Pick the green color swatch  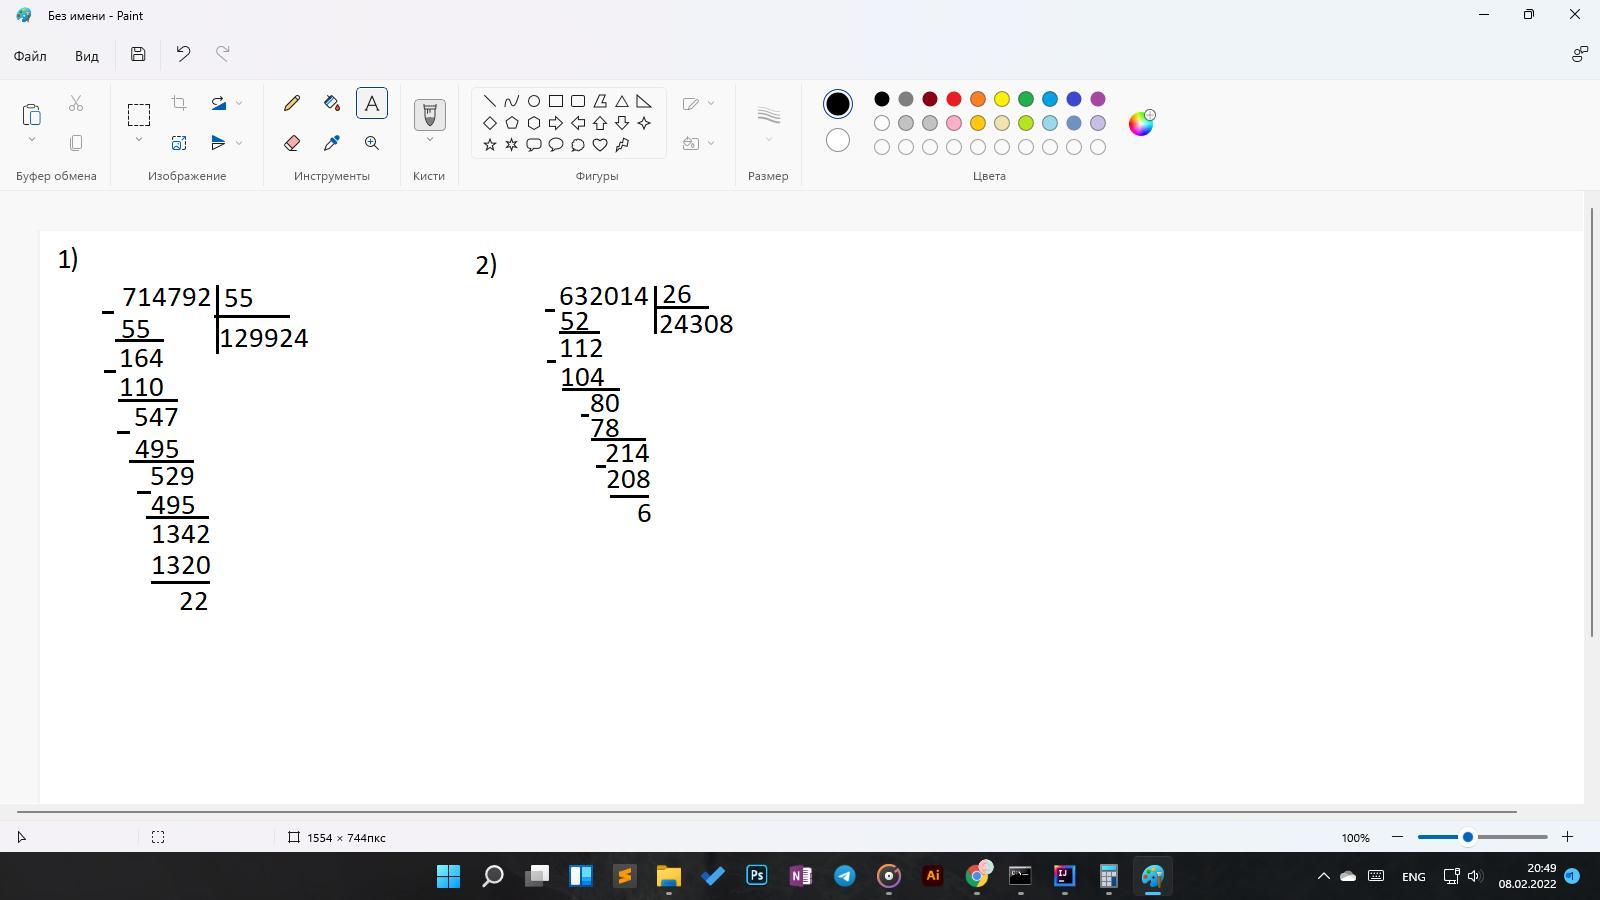tap(1026, 99)
